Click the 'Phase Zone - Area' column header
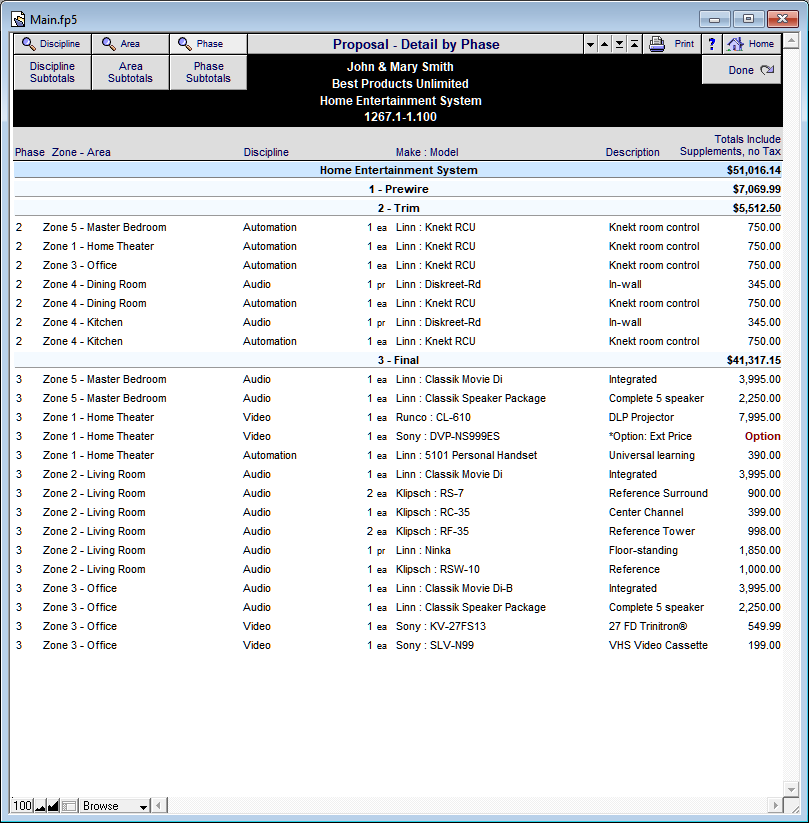The height and width of the screenshot is (823, 809). pos(62,152)
